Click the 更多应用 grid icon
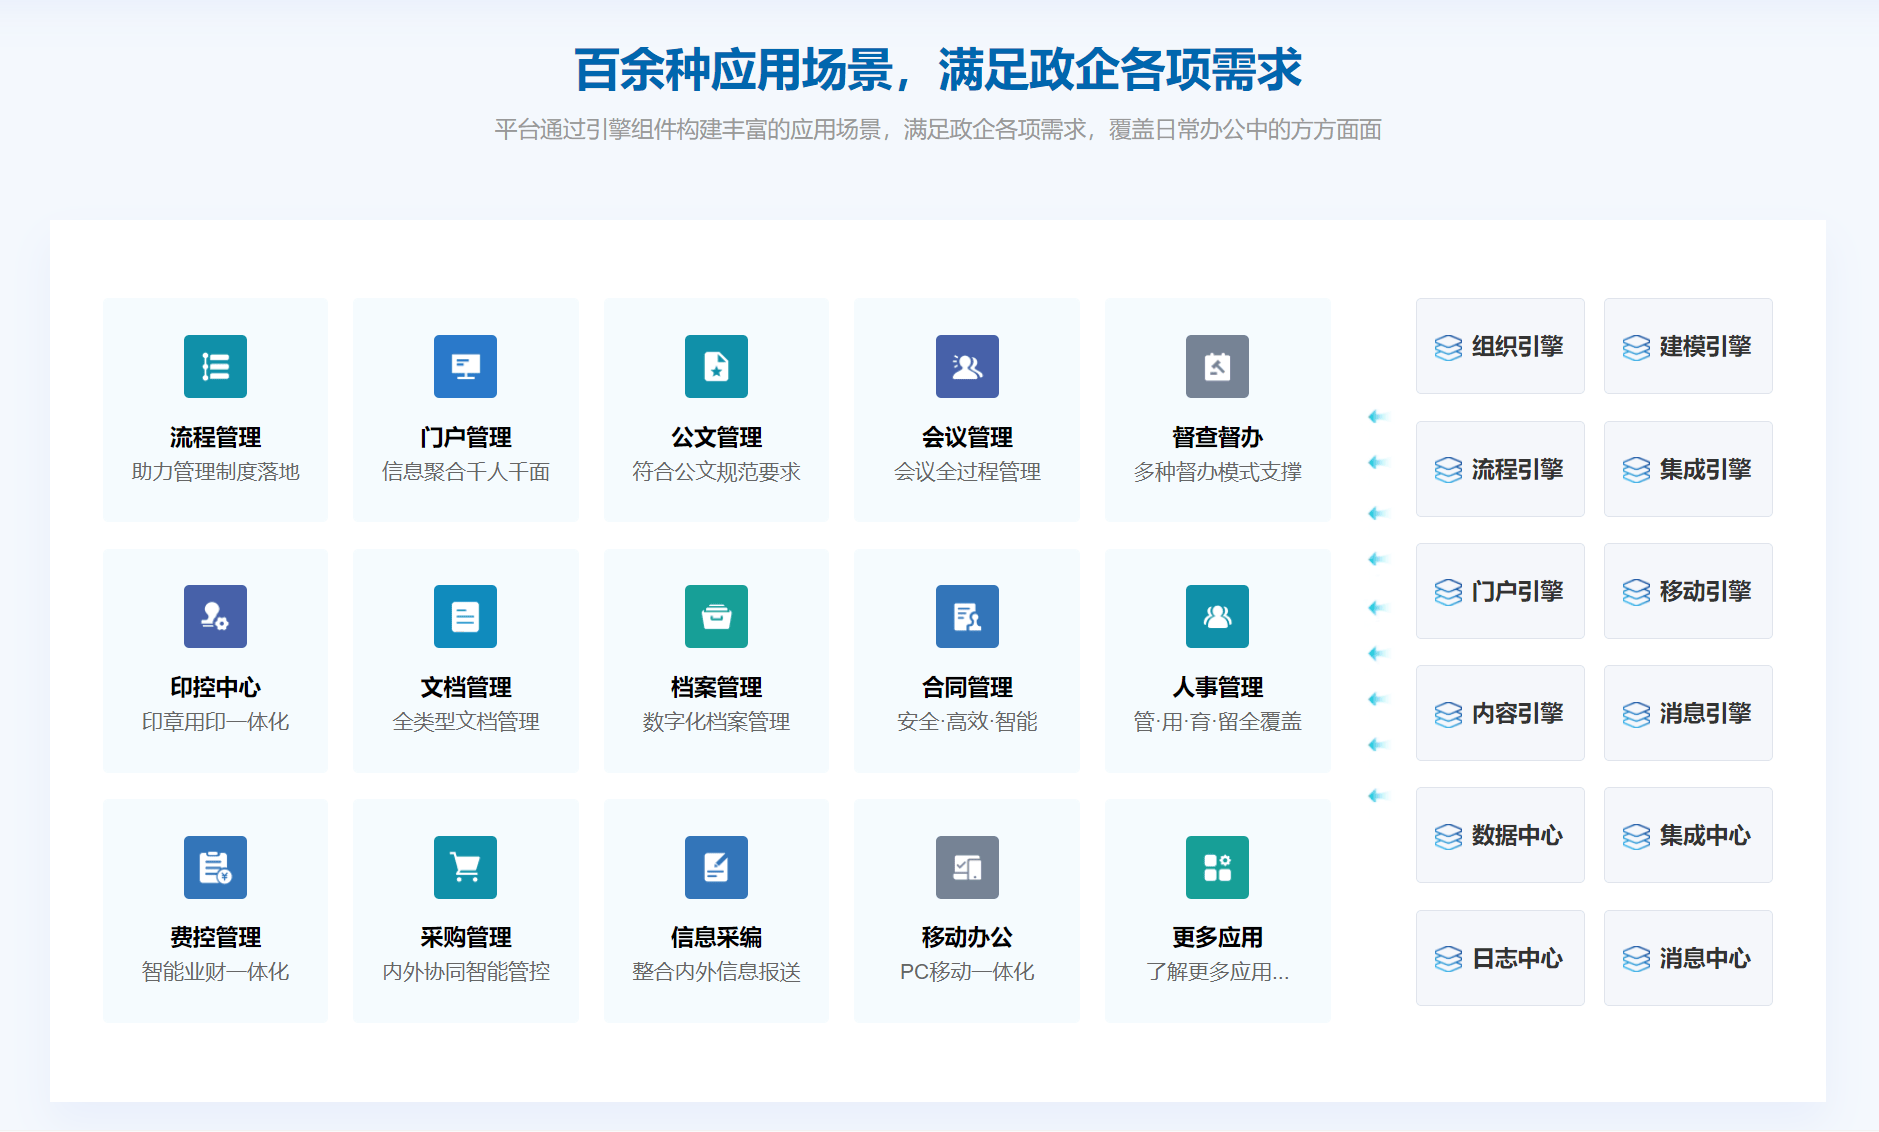The height and width of the screenshot is (1132, 1879). (1217, 867)
